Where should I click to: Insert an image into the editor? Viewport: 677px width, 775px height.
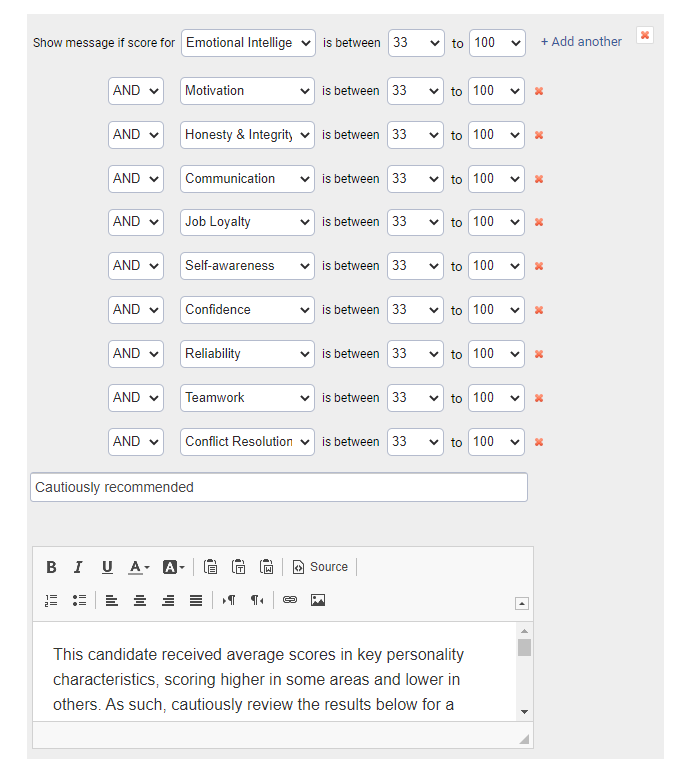pos(318,600)
